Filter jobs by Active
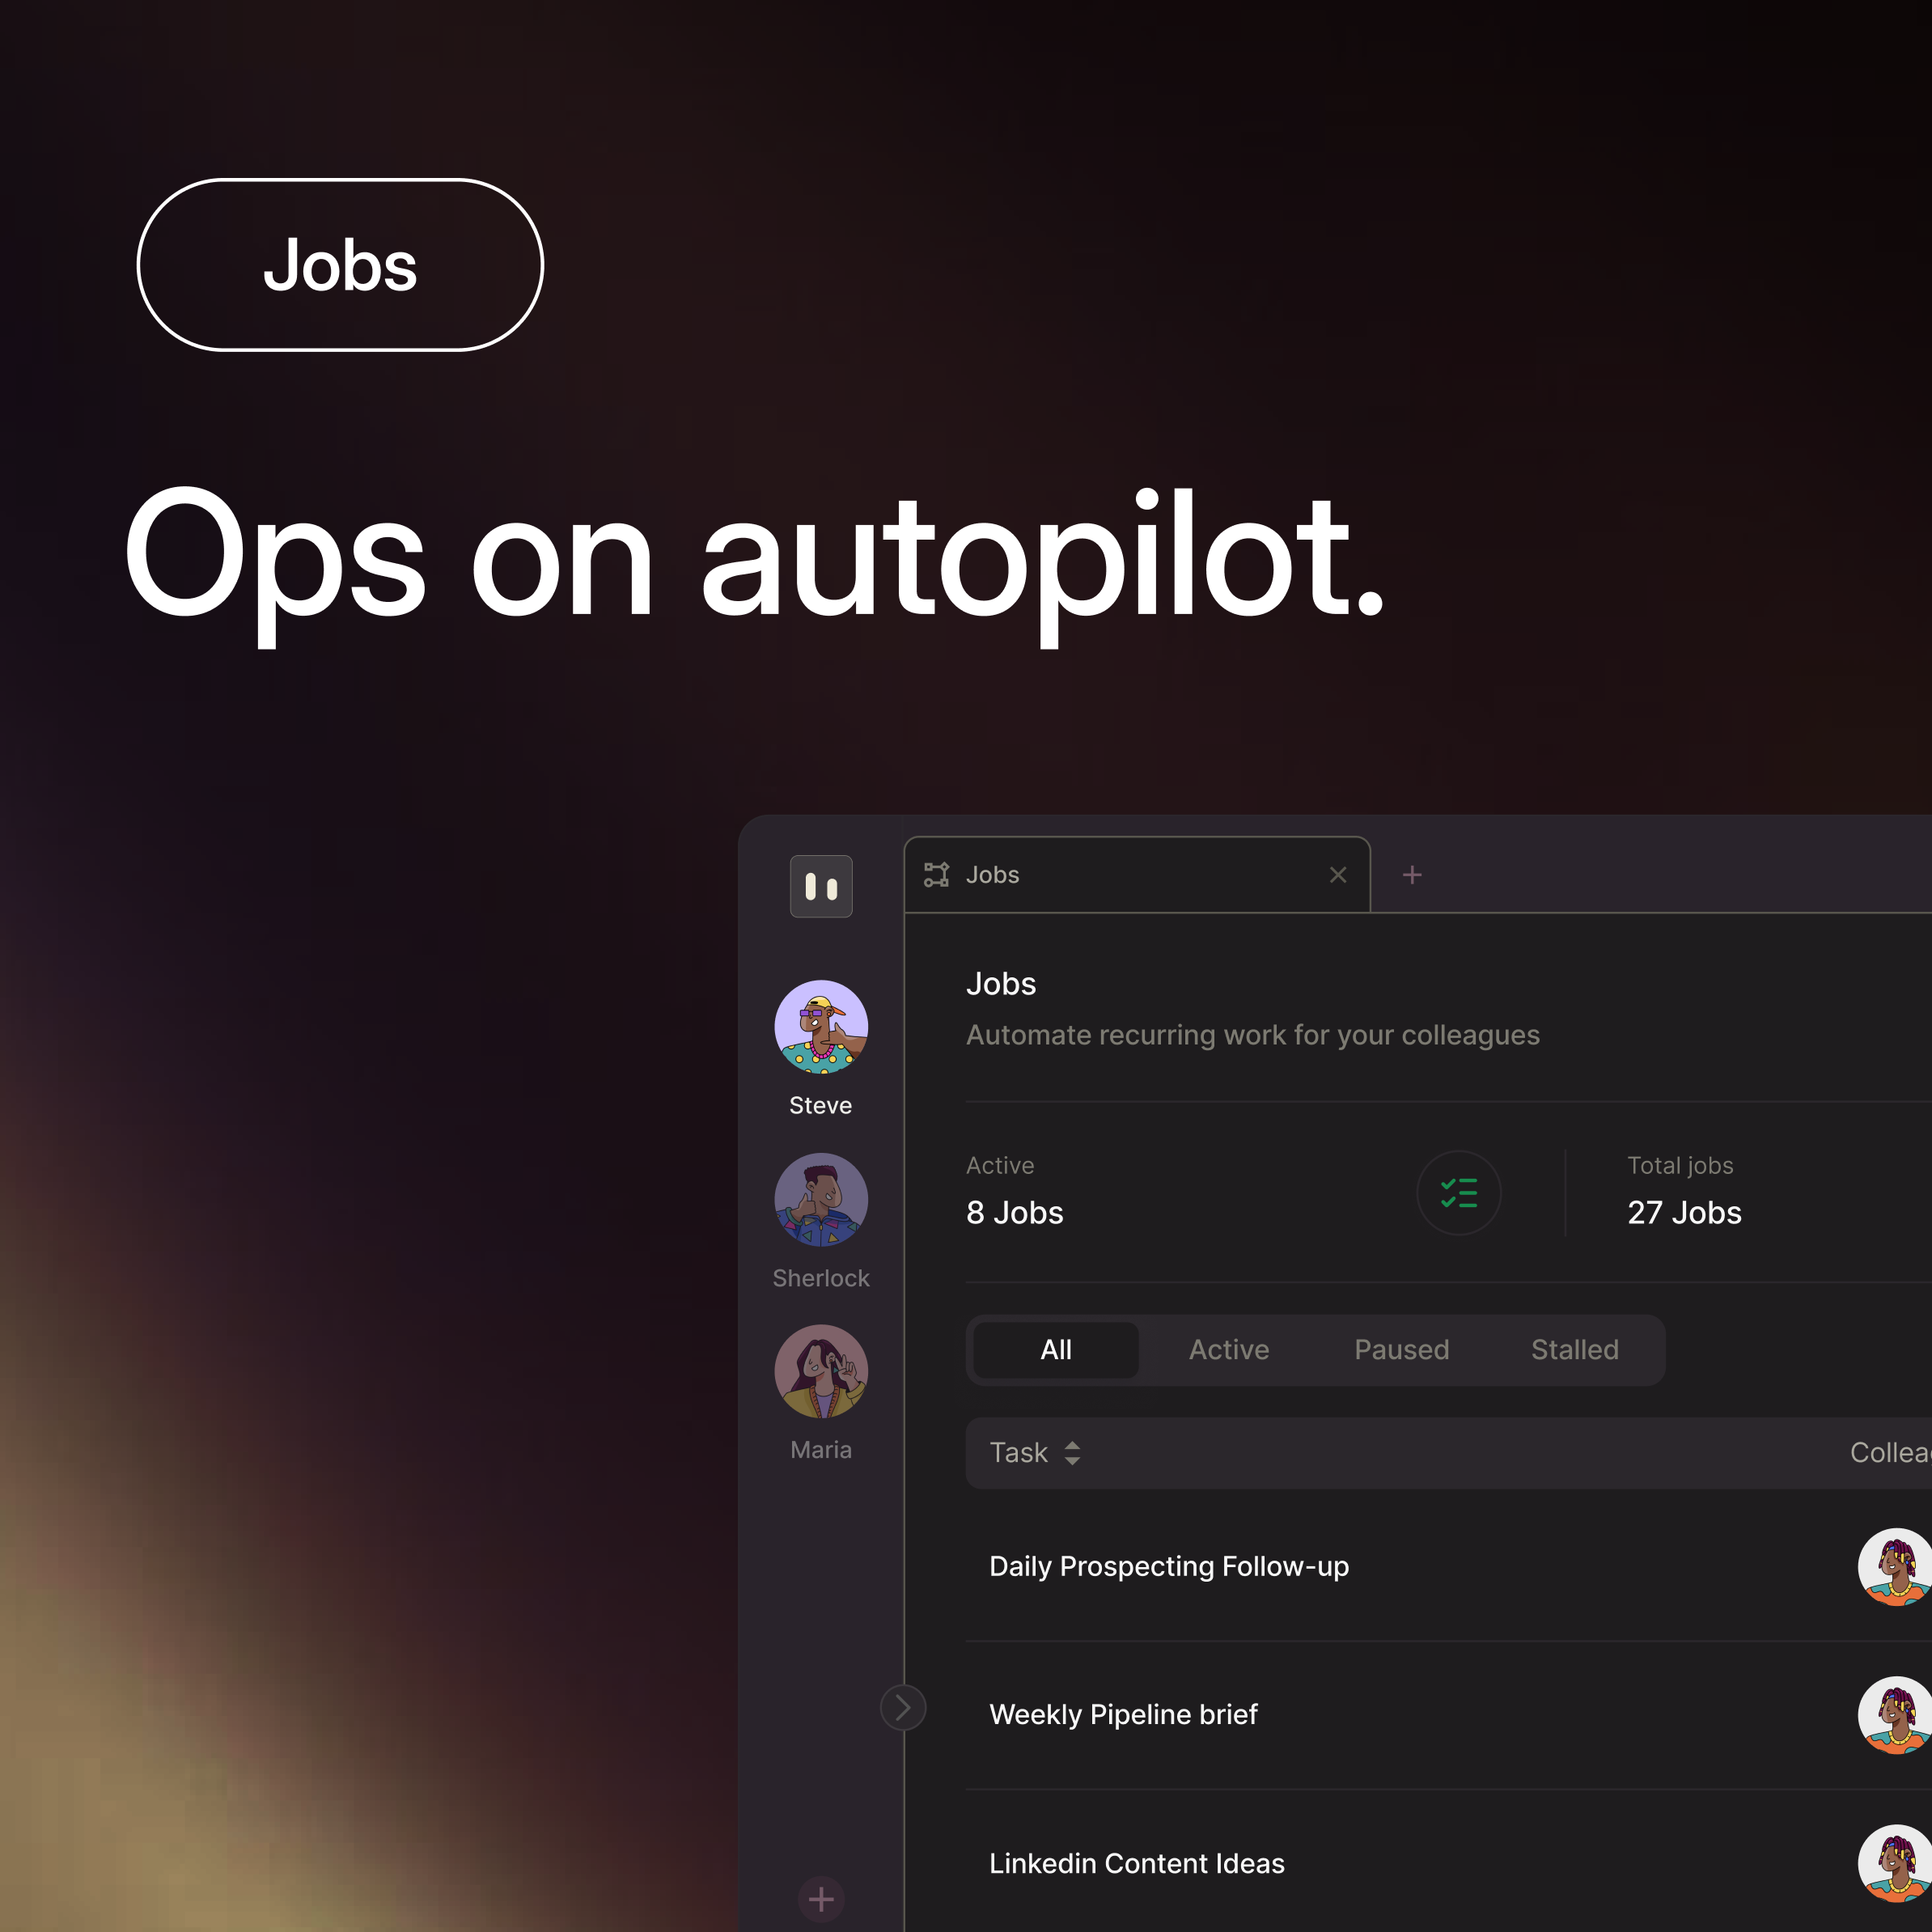Screen dimensions: 1932x1932 point(1228,1349)
